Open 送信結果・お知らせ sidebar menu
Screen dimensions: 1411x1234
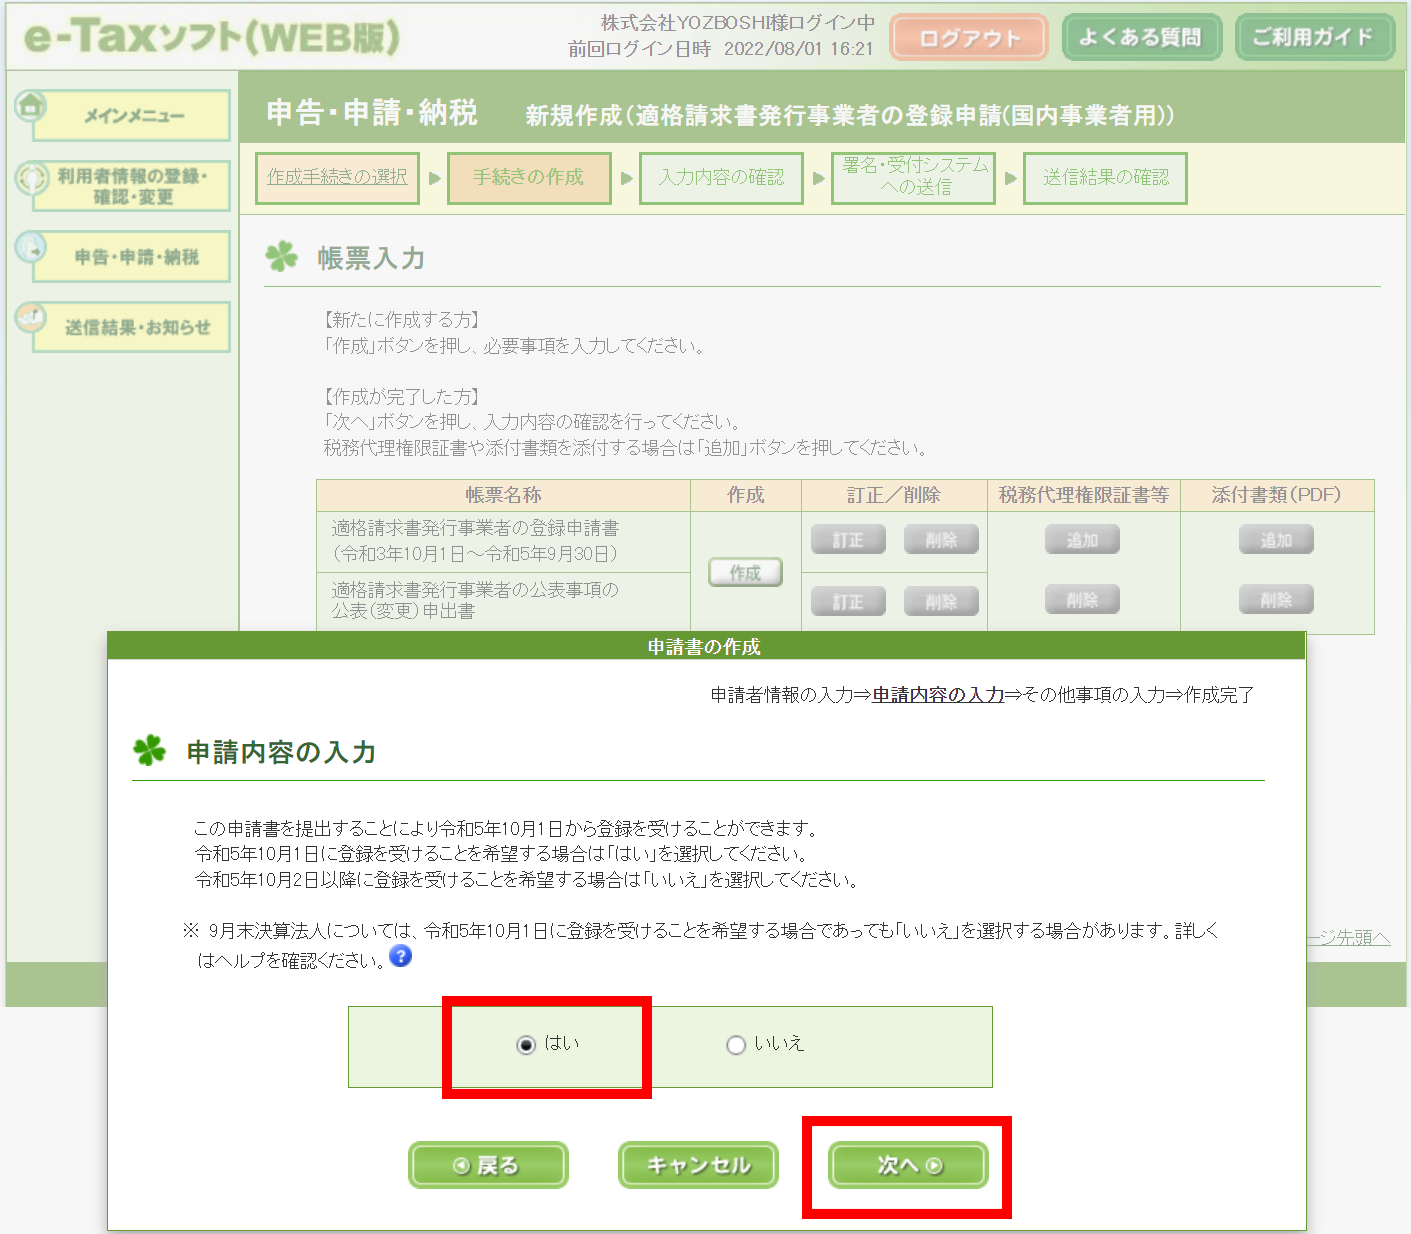(132, 327)
